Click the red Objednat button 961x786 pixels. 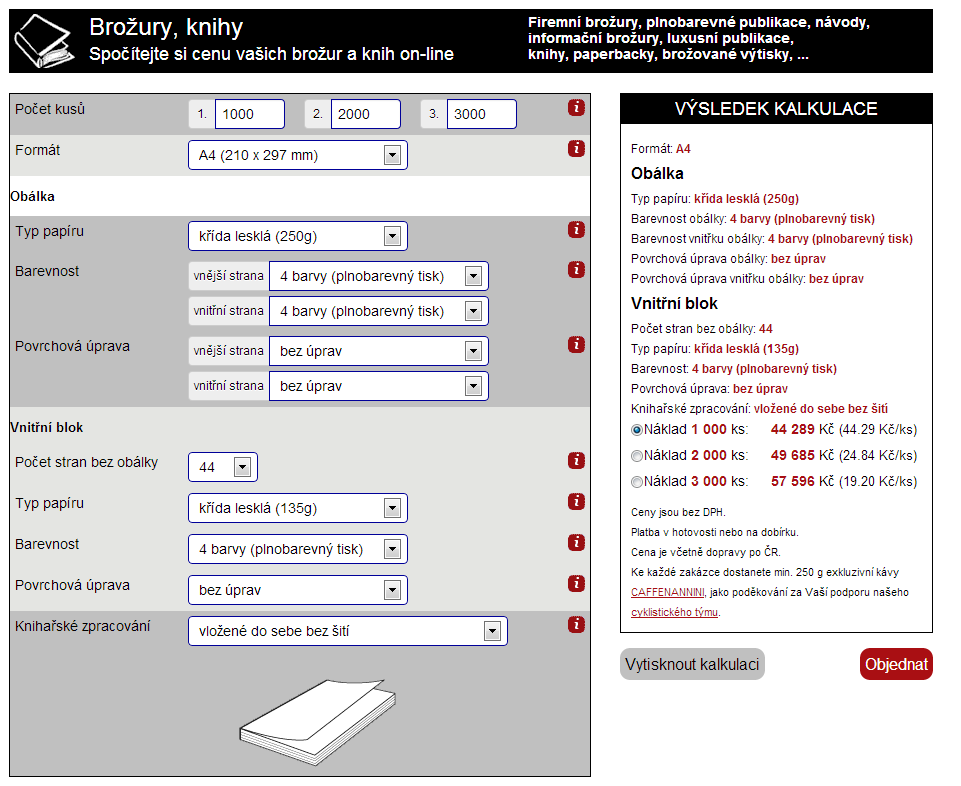896,664
